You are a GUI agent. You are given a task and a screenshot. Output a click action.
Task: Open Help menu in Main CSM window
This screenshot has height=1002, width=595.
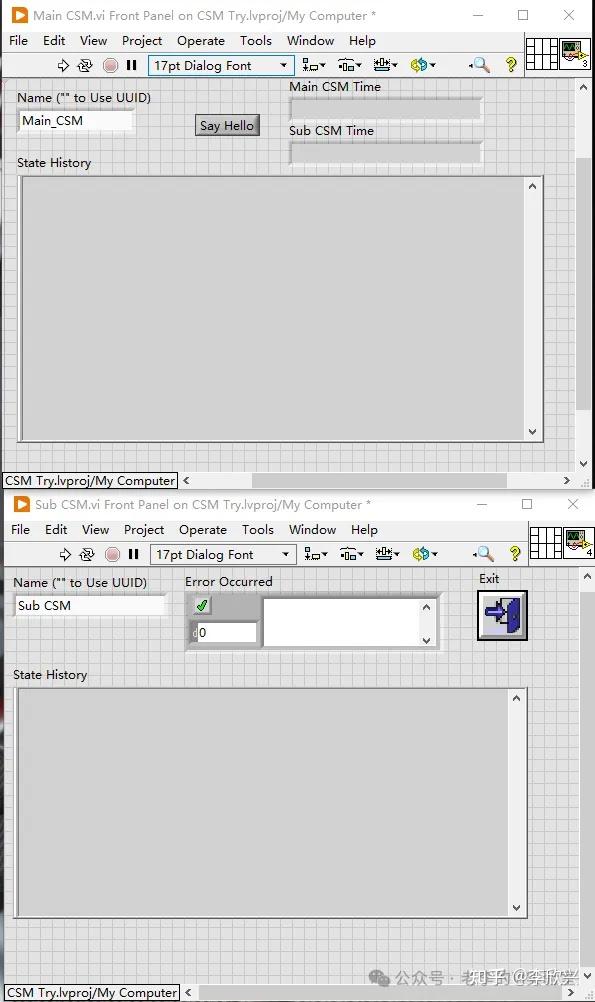tap(362, 40)
